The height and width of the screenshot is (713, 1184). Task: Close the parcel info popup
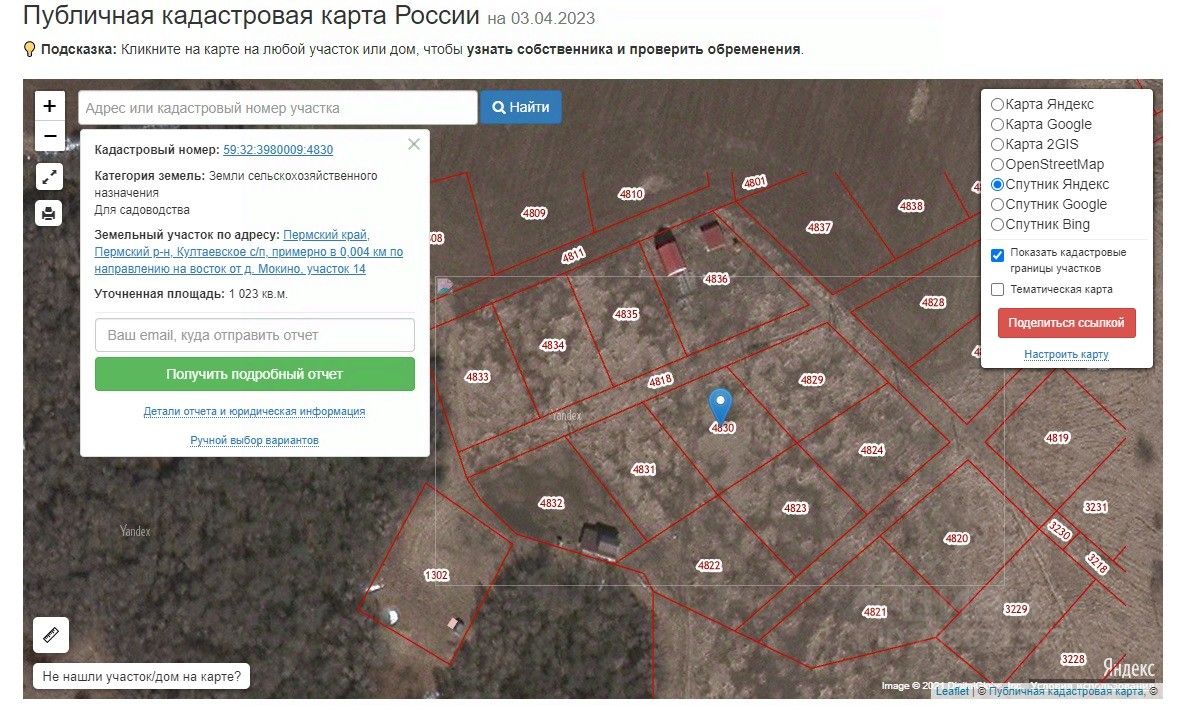pos(414,144)
